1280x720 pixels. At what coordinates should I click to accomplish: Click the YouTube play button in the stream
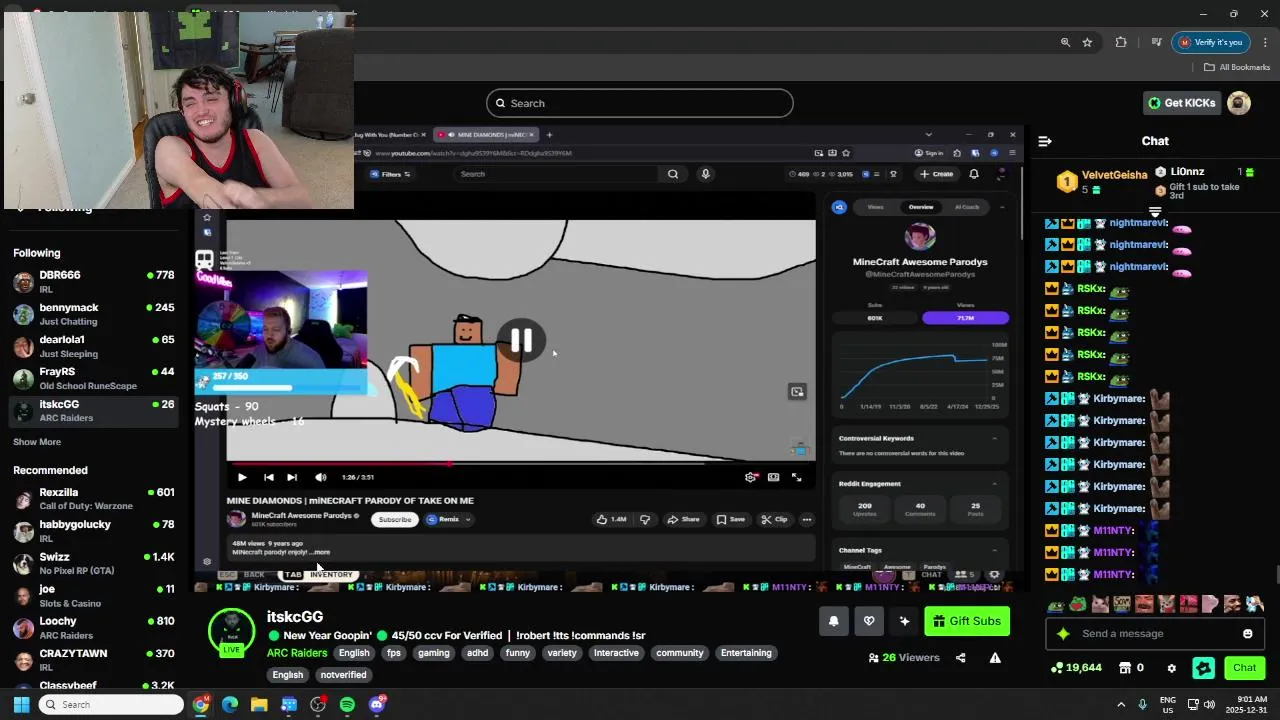[242, 477]
